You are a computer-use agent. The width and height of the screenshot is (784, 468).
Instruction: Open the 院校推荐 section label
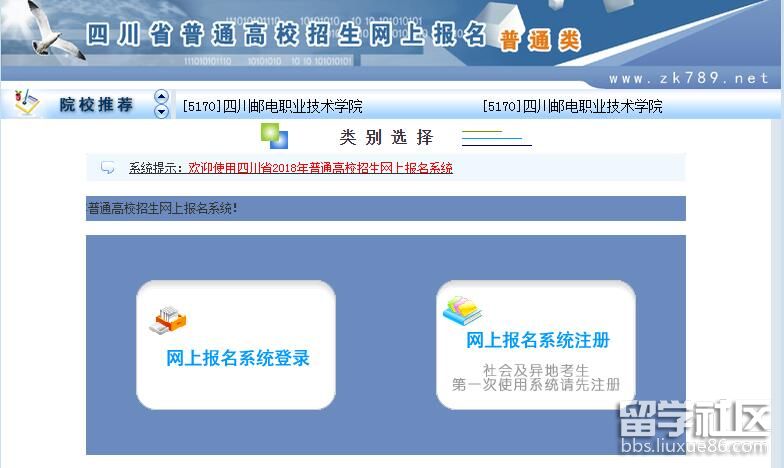[x=96, y=105]
